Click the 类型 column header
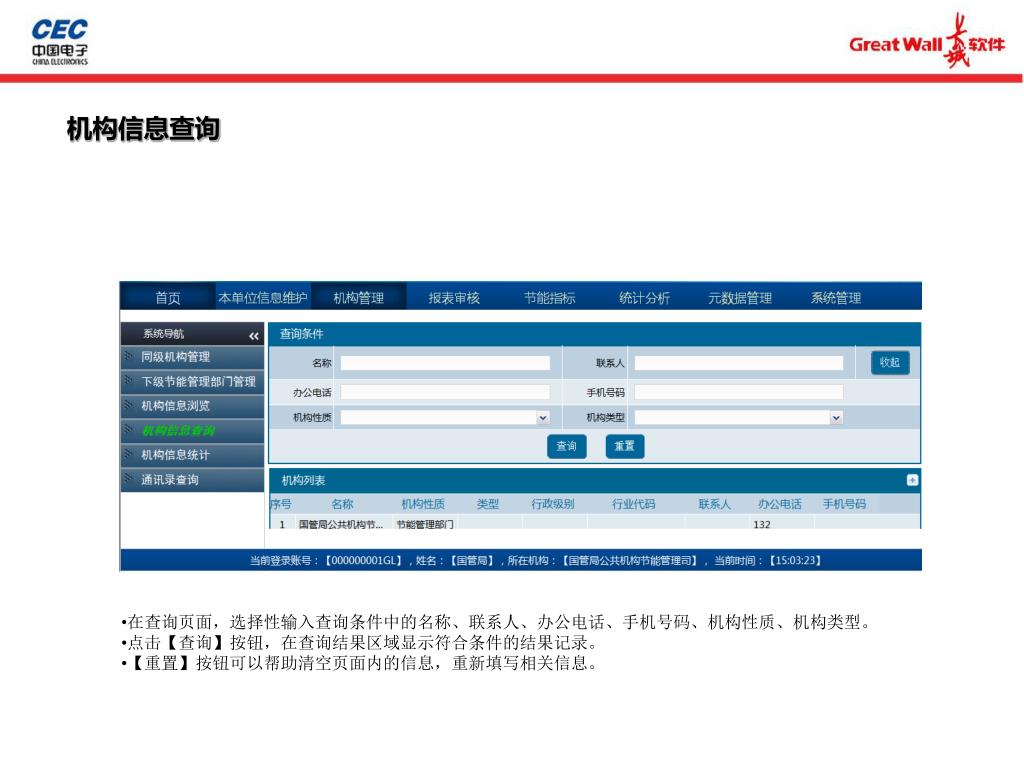The height and width of the screenshot is (768, 1024). 488,504
